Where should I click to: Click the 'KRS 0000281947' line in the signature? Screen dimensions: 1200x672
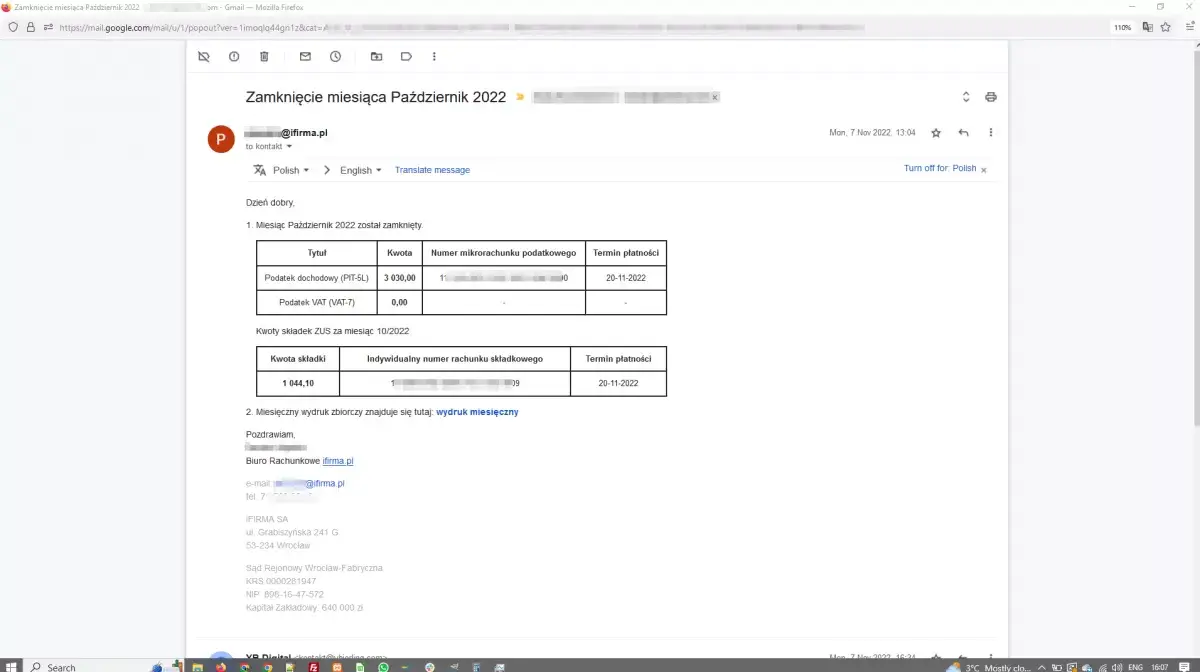click(x=281, y=581)
